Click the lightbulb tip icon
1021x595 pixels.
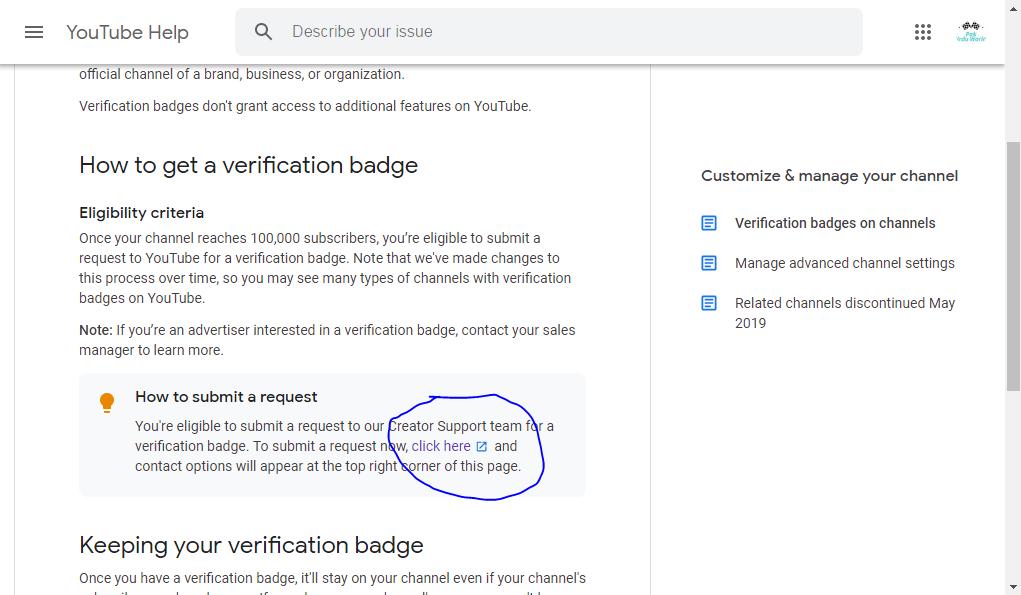pyautogui.click(x=107, y=402)
